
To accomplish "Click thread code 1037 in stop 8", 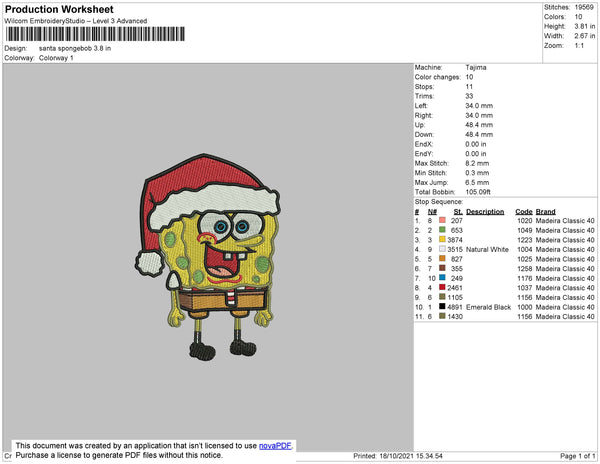I will click(525, 288).
